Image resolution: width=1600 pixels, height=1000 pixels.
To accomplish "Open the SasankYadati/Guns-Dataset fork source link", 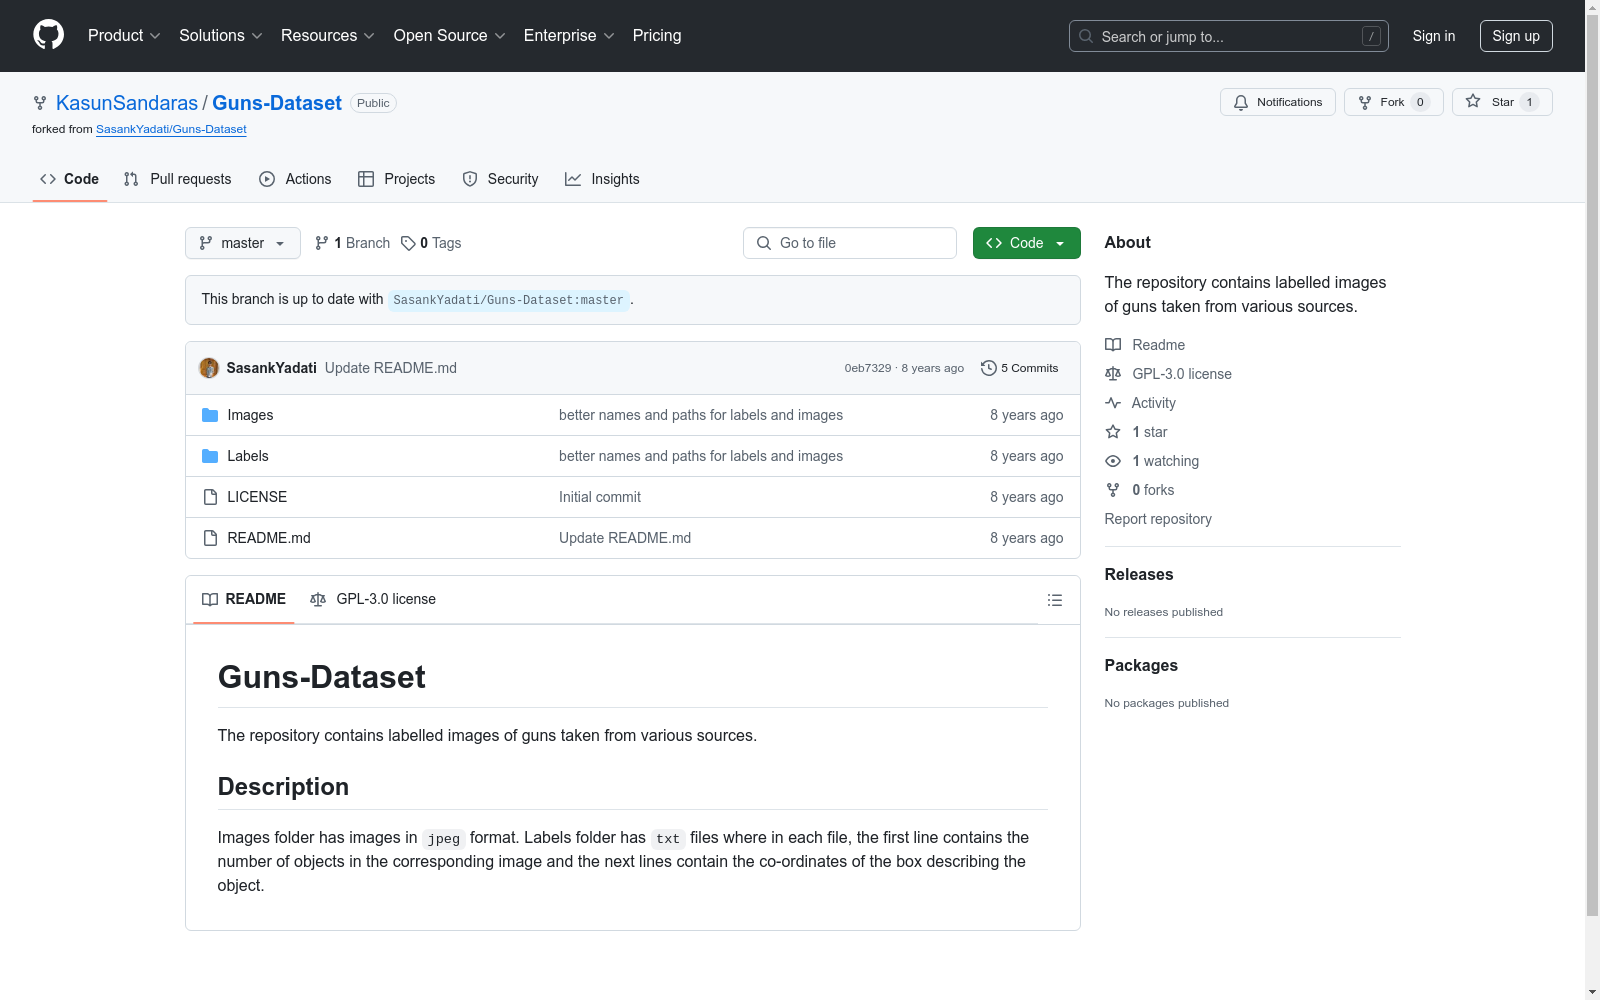I will (x=171, y=129).
